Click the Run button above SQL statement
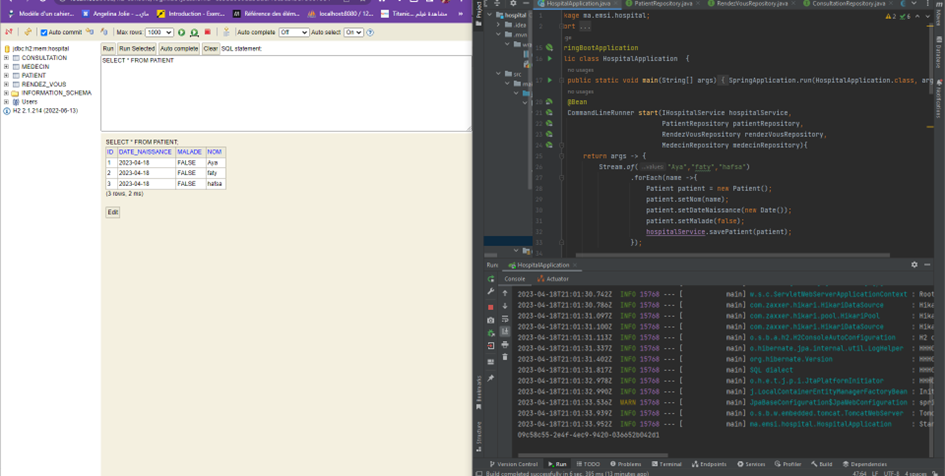945x476 pixels. [108, 48]
